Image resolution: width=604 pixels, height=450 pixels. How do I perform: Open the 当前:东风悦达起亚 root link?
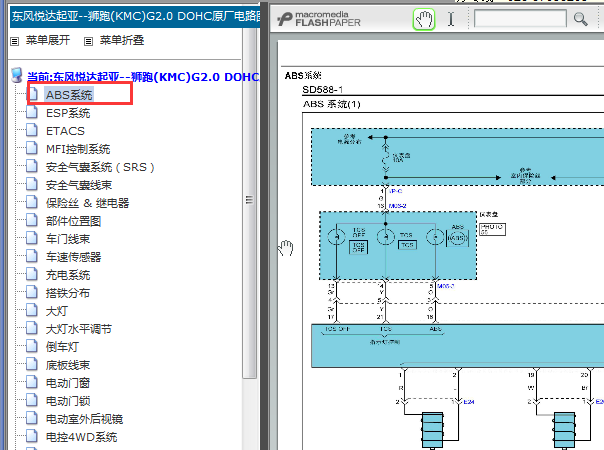(143, 77)
